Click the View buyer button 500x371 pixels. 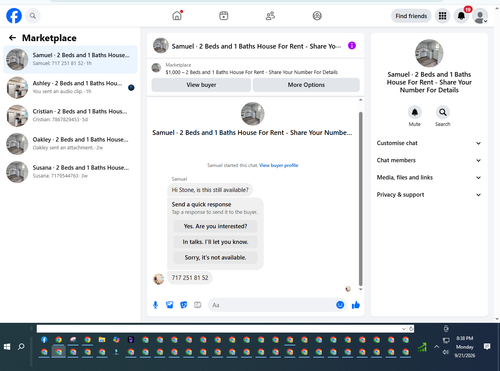201,85
